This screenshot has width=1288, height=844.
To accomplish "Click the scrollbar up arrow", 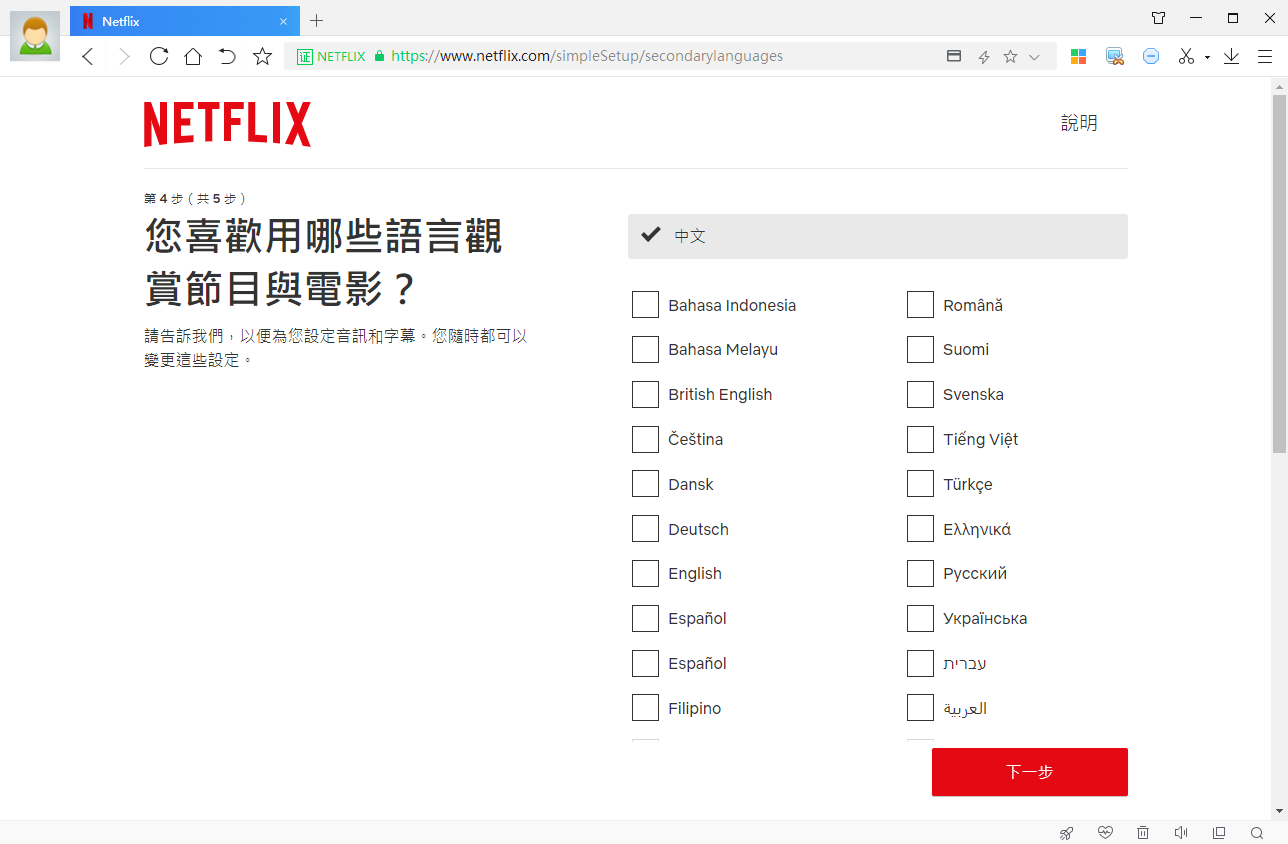I will click(1279, 86).
